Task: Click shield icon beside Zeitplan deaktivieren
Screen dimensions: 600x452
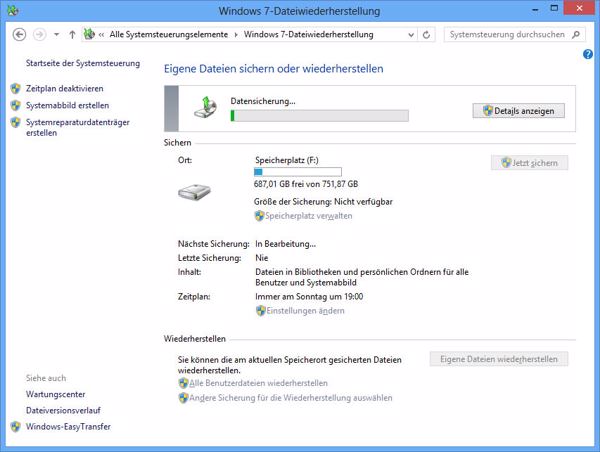Action: pos(15,88)
